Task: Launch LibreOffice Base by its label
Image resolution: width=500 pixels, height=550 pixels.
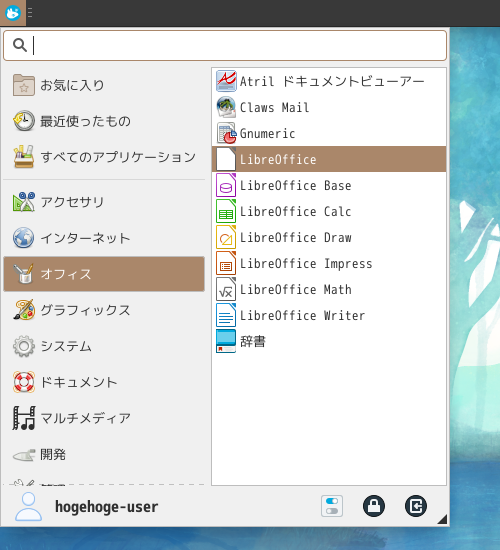Action: pyautogui.click(x=295, y=186)
